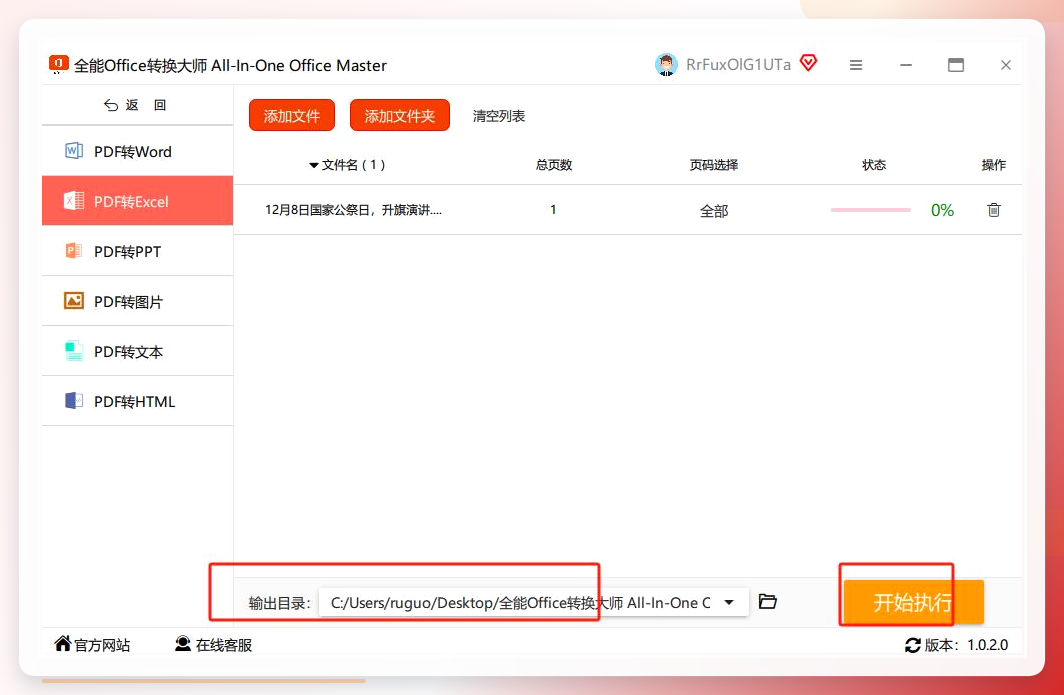This screenshot has height=695, width=1064.
Task: Click the user avatar icon
Action: coord(666,64)
